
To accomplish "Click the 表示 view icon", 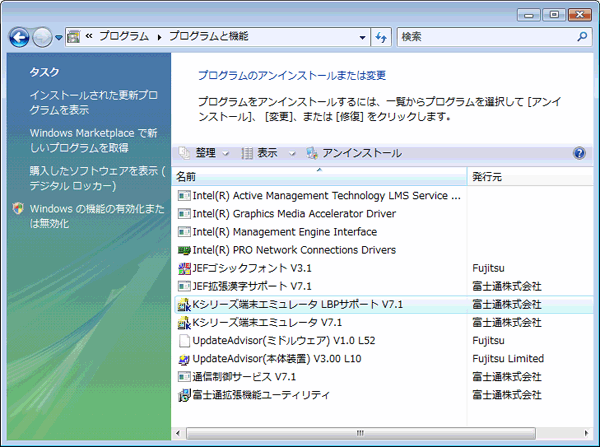I will (x=247, y=153).
